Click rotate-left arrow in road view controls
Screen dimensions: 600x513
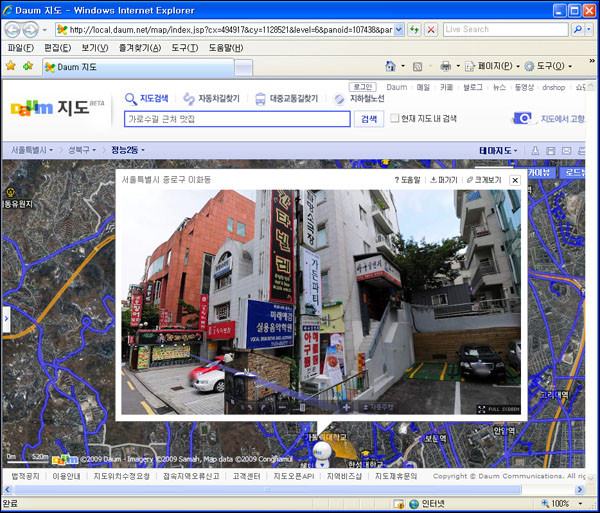coord(250,408)
